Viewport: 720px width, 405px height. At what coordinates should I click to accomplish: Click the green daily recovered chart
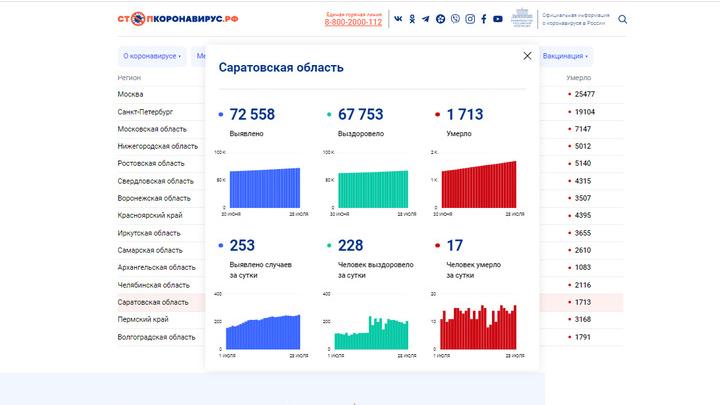pos(371,332)
